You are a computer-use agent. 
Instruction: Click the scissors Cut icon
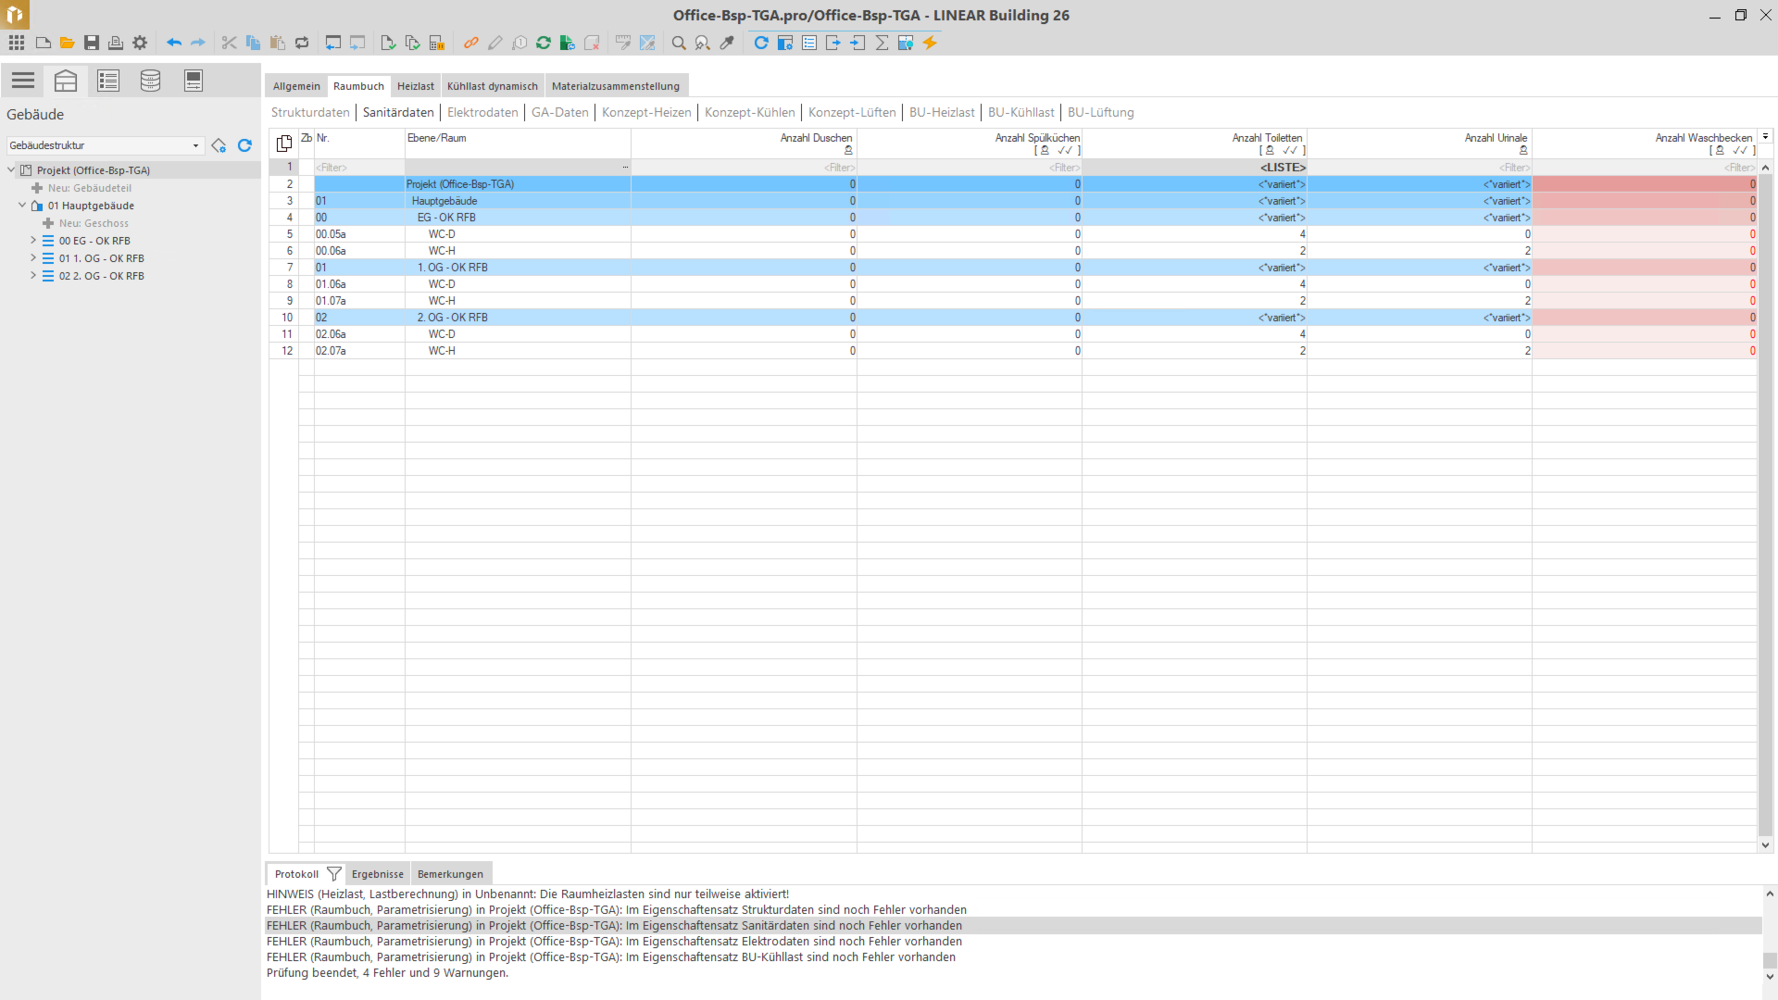point(229,43)
